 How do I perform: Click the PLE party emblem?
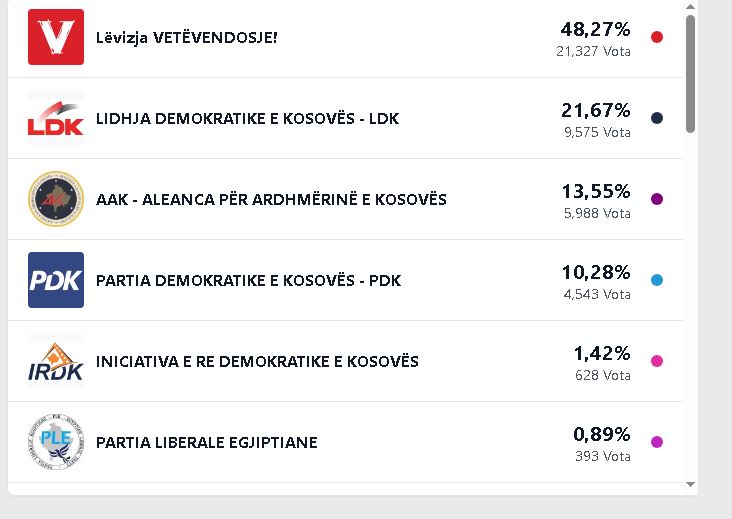point(56,442)
